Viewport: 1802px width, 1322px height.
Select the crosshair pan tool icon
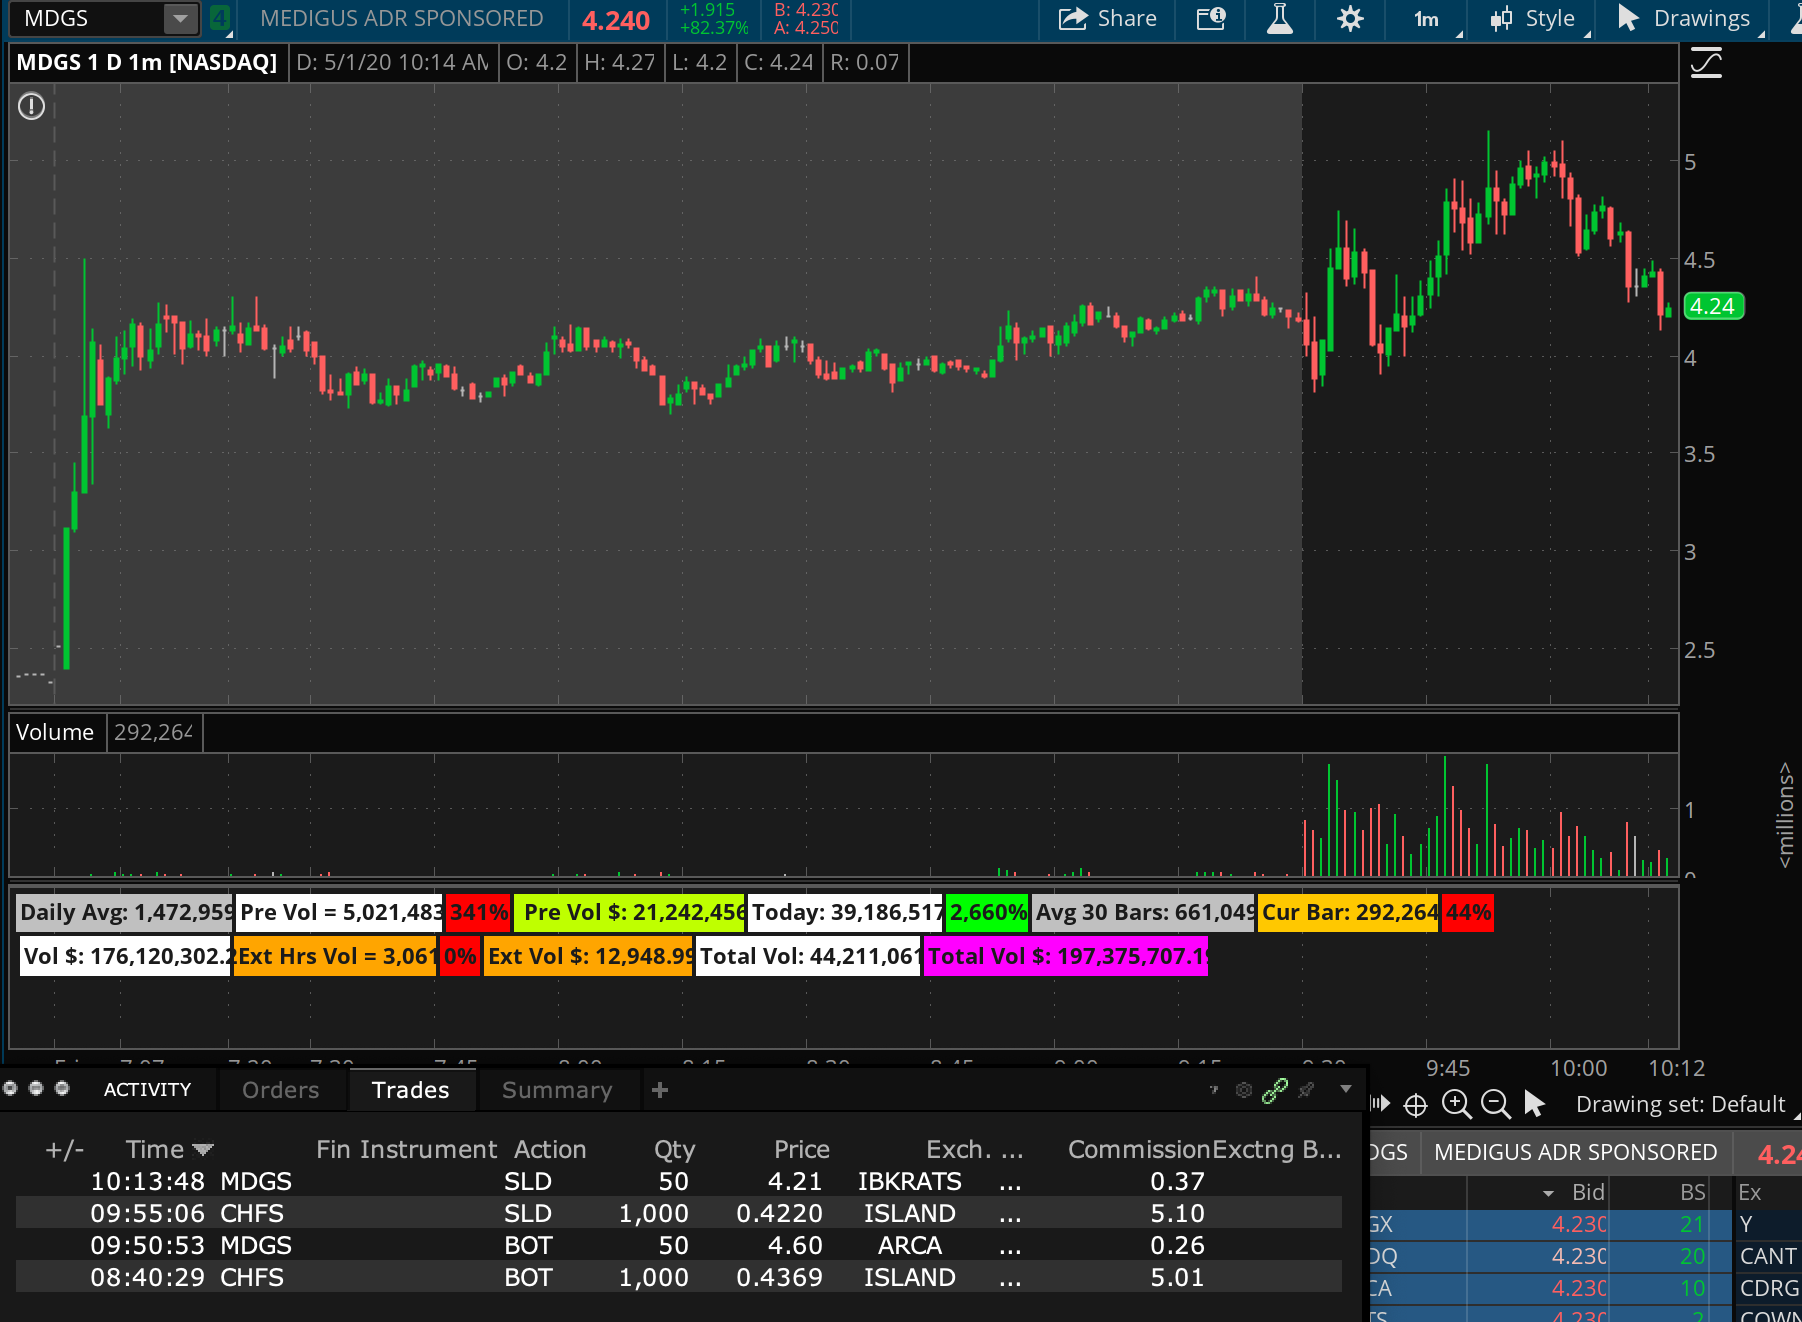point(1416,1104)
